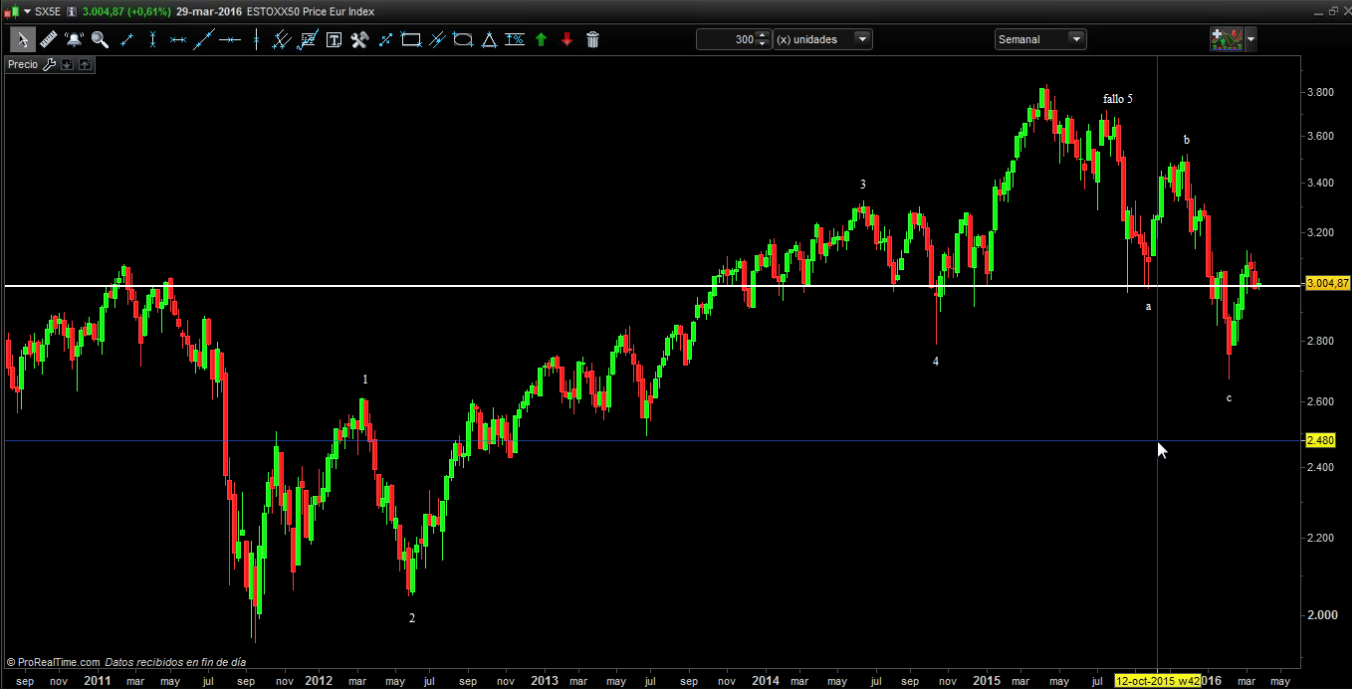The width and height of the screenshot is (1352, 689).
Task: Click the yellow 2.480 price label
Action: pos(1321,440)
